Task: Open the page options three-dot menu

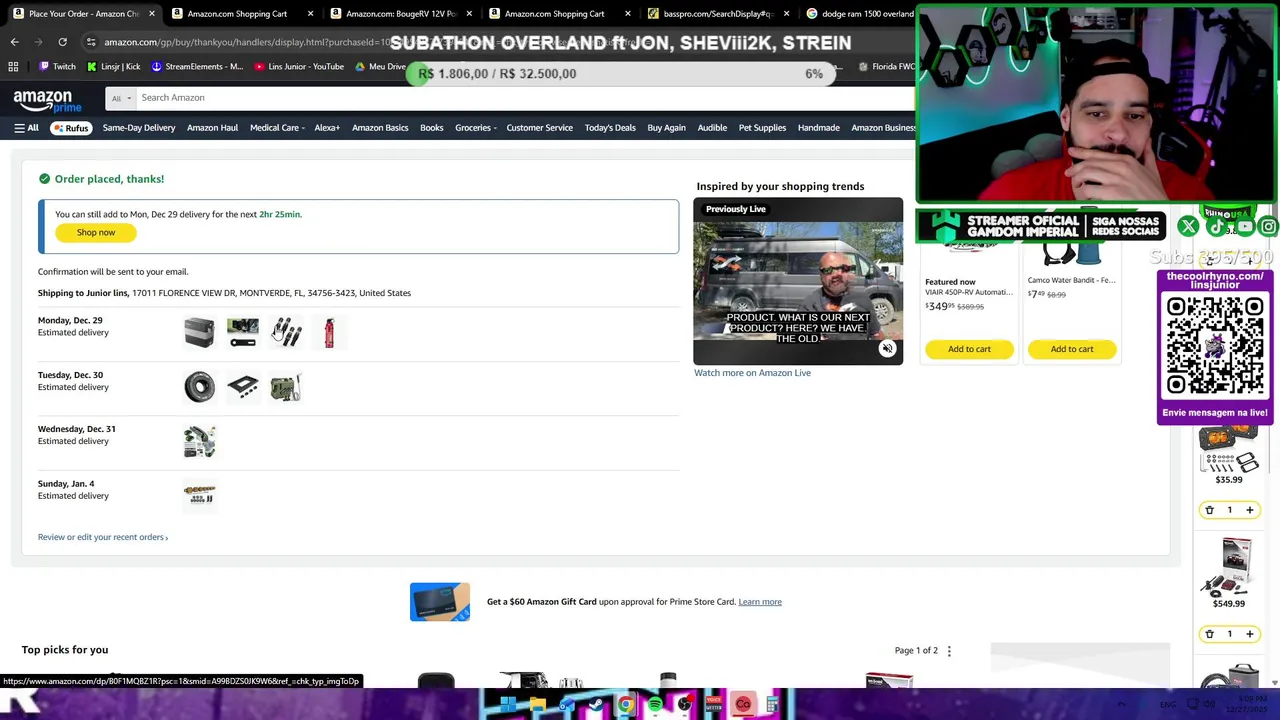Action: point(949,651)
